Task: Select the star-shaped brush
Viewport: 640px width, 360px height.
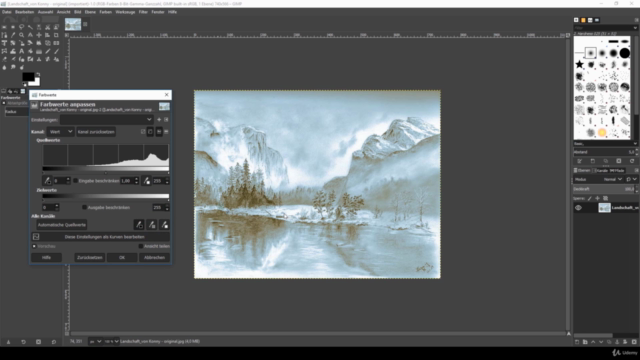Action: 579,64
